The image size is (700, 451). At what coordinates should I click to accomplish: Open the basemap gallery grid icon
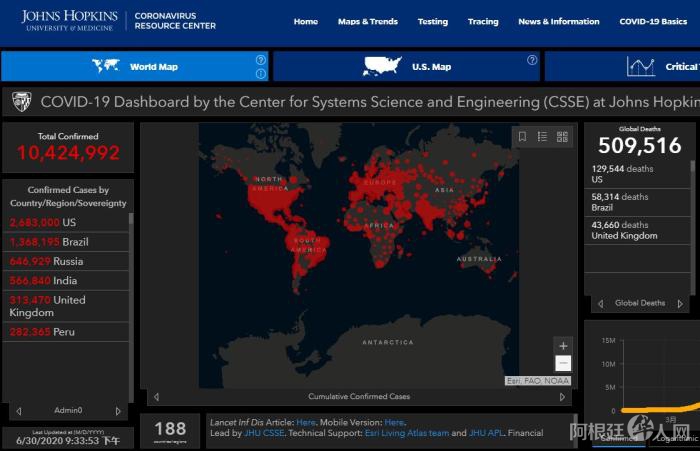click(x=562, y=137)
